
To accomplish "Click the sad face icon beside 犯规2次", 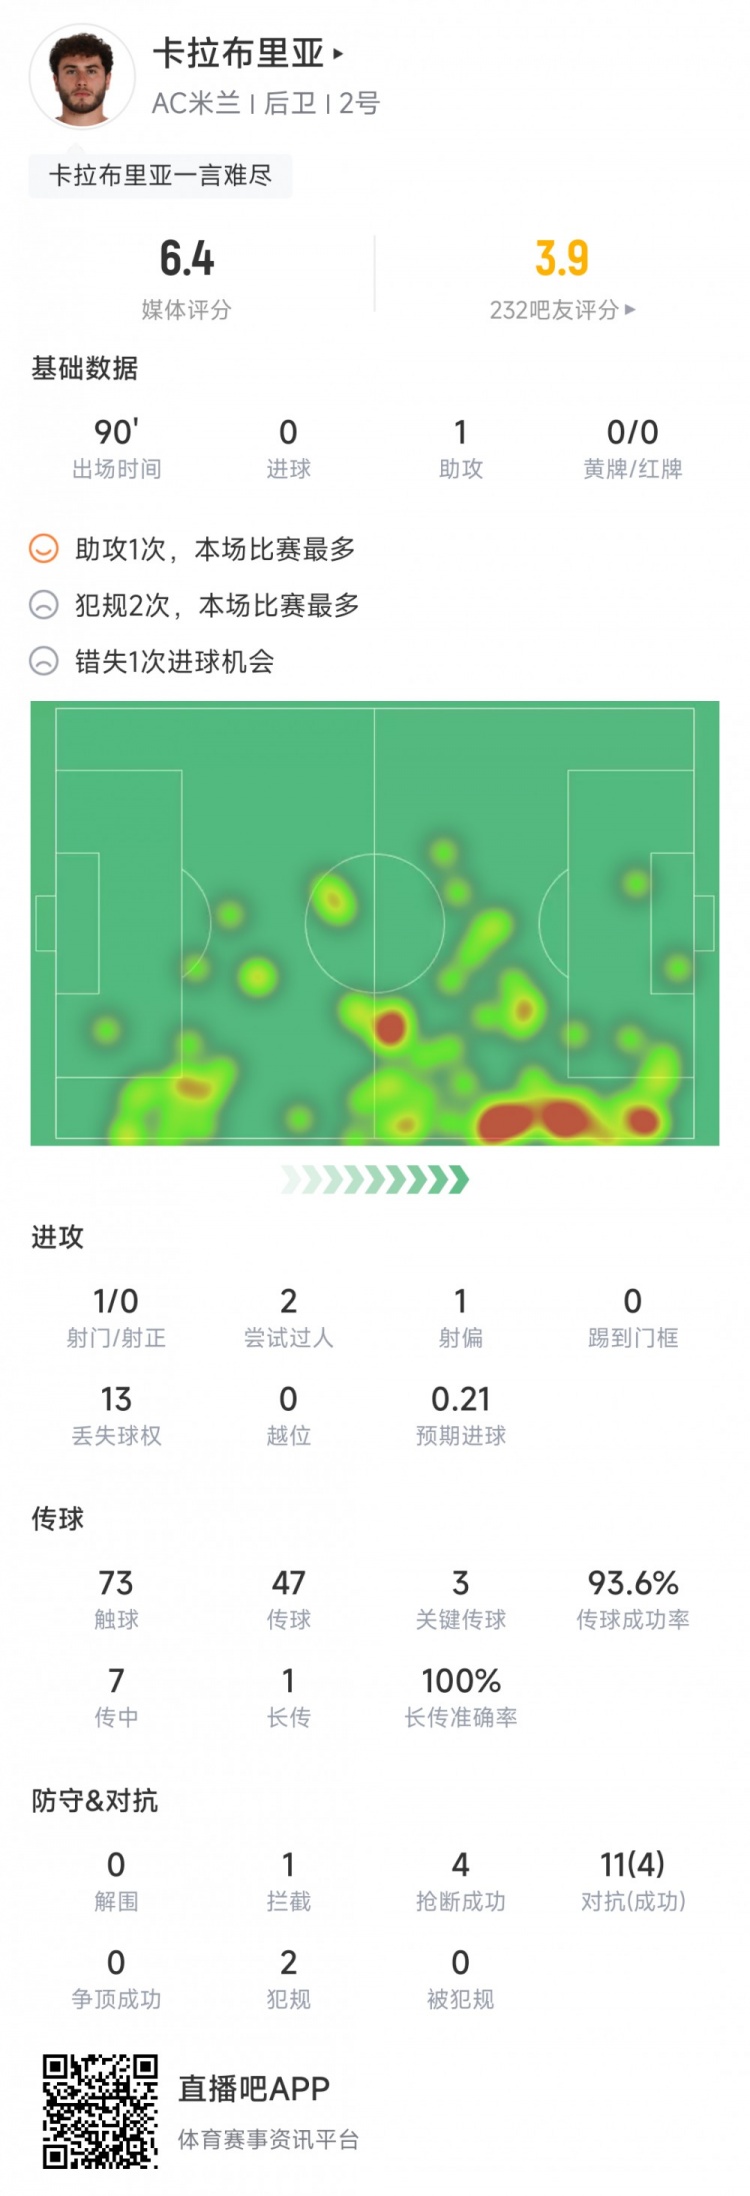I will tap(44, 605).
